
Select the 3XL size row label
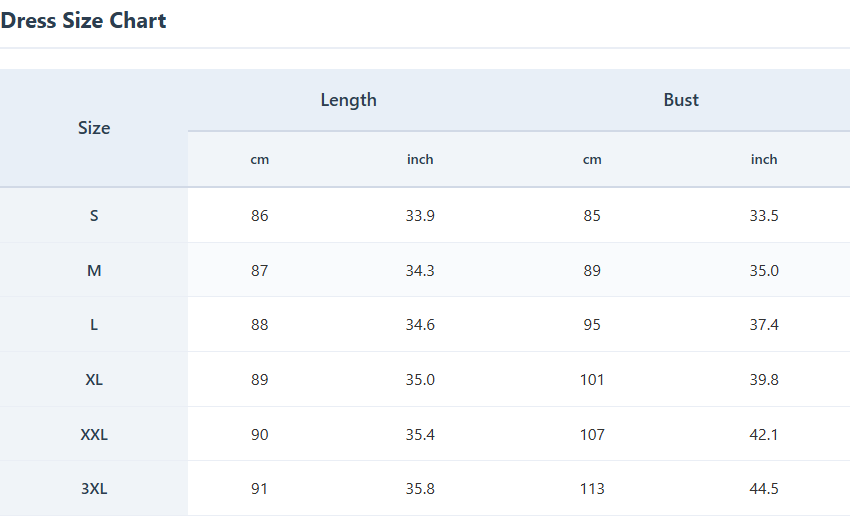pos(94,489)
